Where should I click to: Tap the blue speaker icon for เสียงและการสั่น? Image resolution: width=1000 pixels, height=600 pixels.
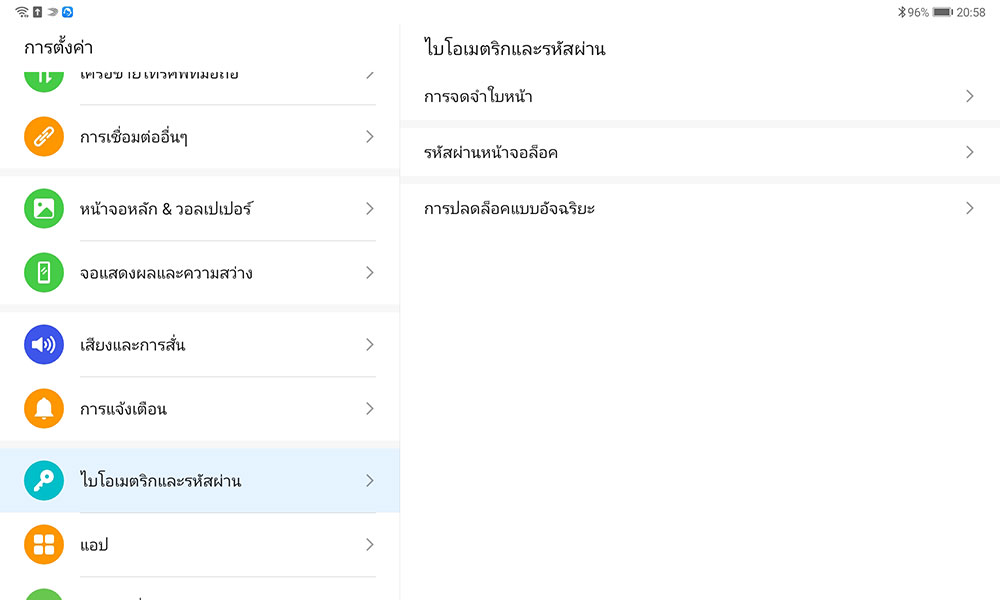point(44,344)
